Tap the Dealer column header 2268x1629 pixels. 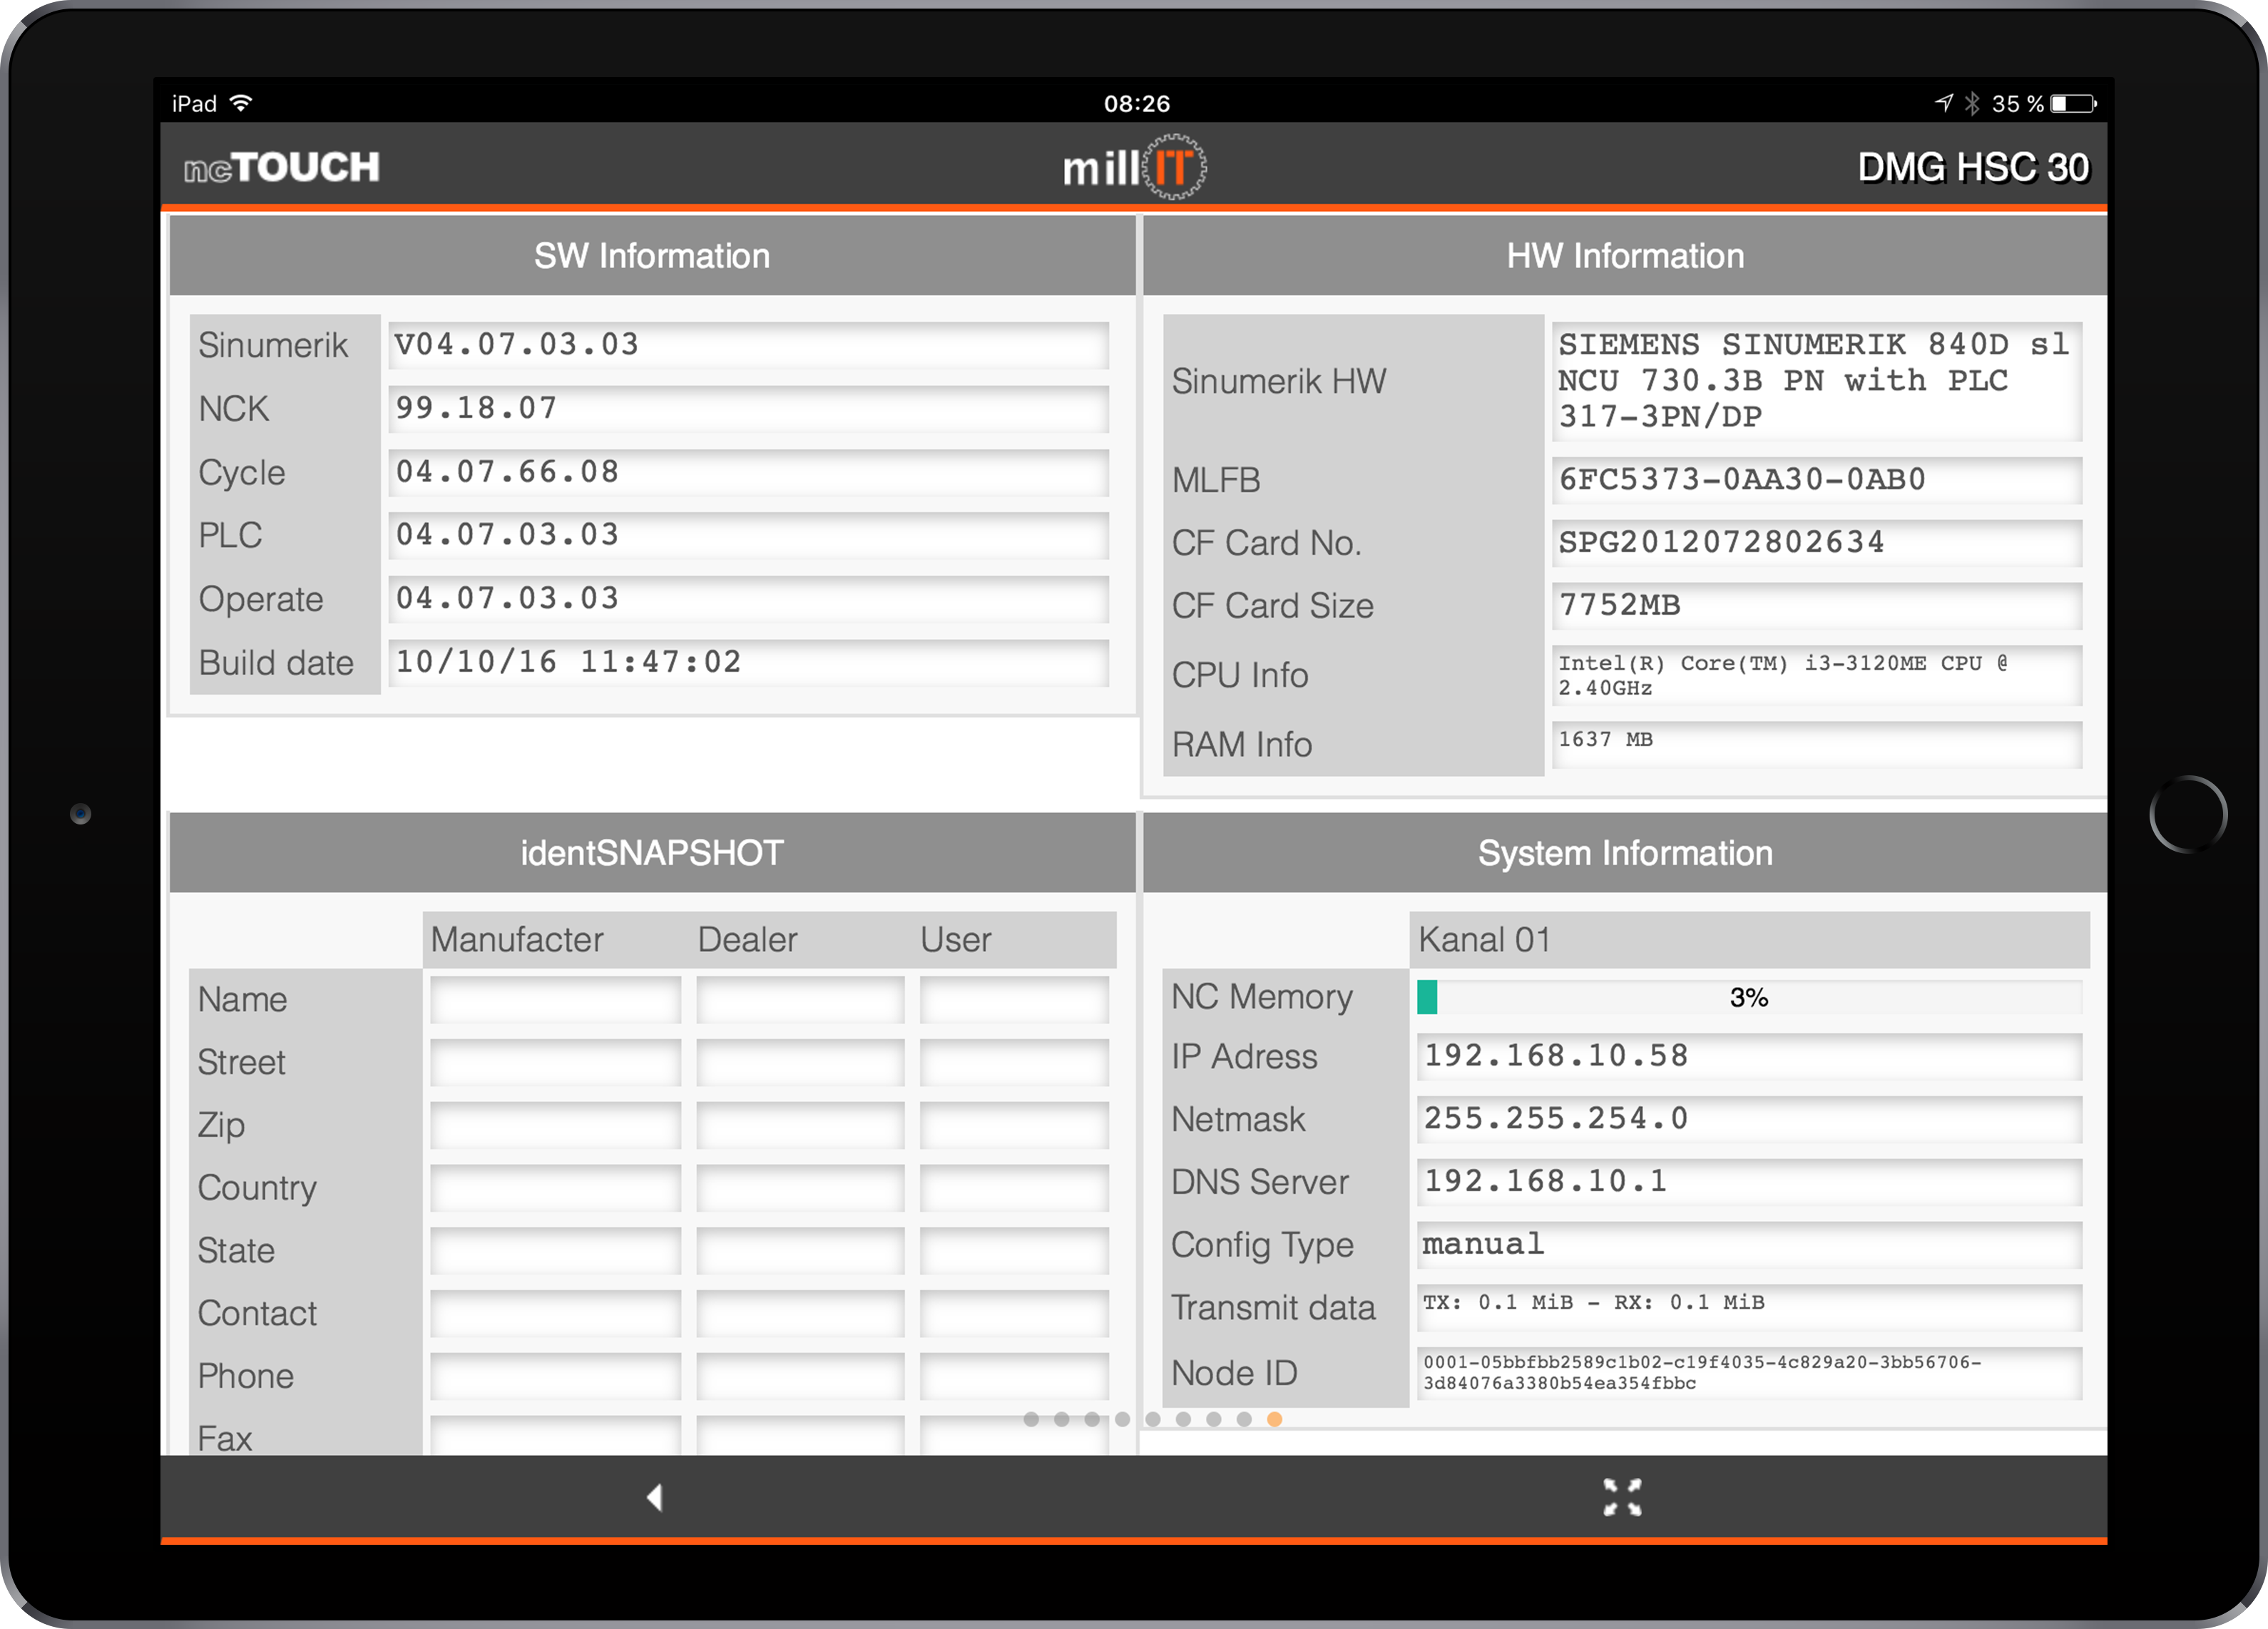click(x=747, y=940)
